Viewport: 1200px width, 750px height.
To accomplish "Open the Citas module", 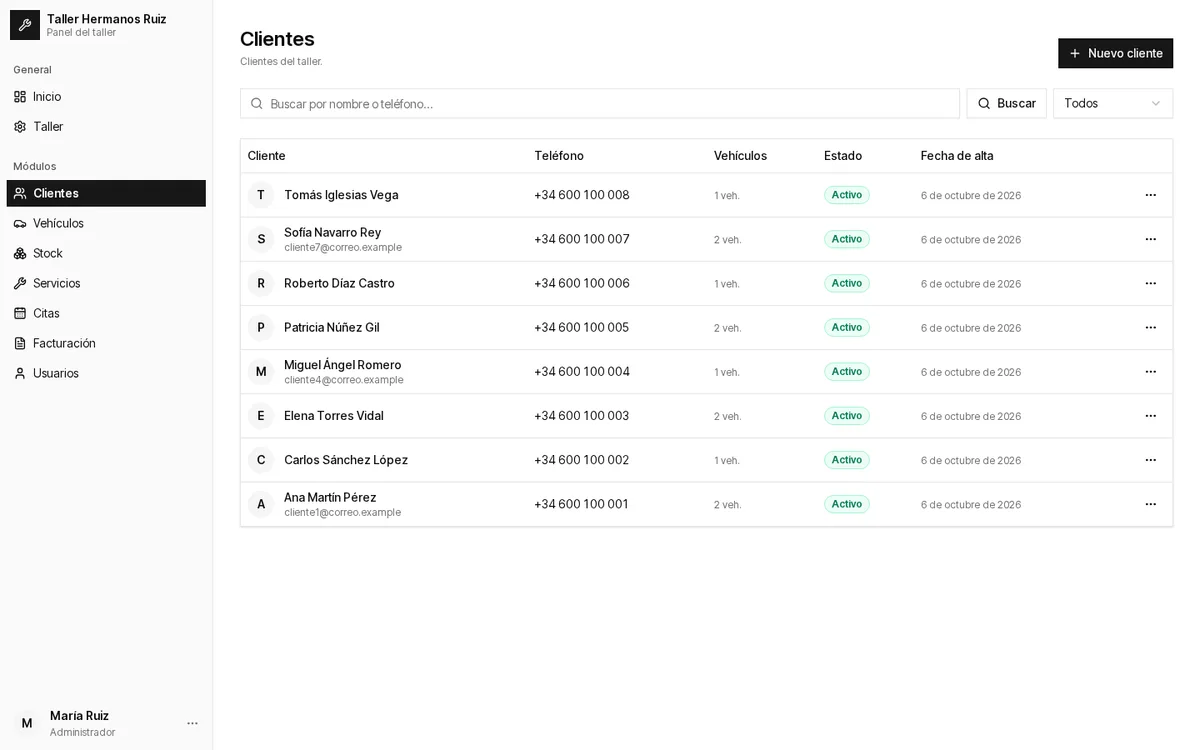I will pyautogui.click(x=106, y=313).
